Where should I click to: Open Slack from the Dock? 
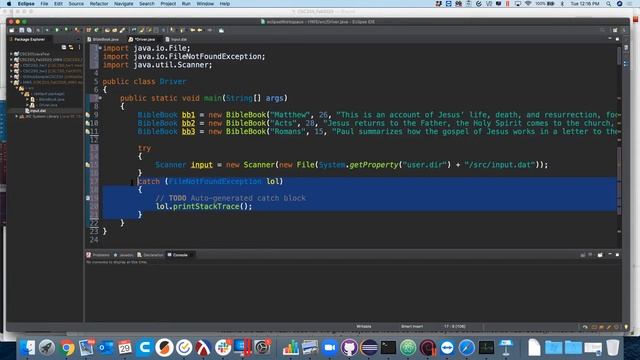tap(223, 348)
